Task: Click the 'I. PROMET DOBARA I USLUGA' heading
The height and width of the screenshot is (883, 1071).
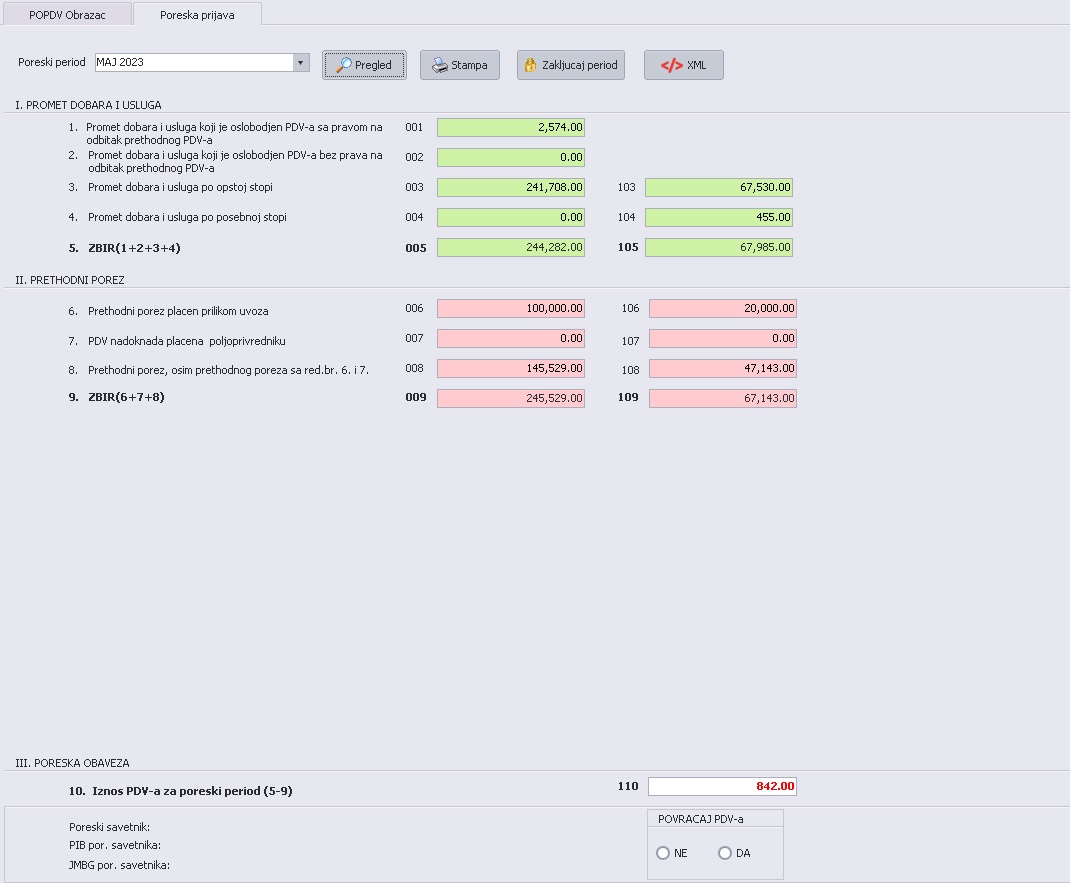Action: pos(88,105)
